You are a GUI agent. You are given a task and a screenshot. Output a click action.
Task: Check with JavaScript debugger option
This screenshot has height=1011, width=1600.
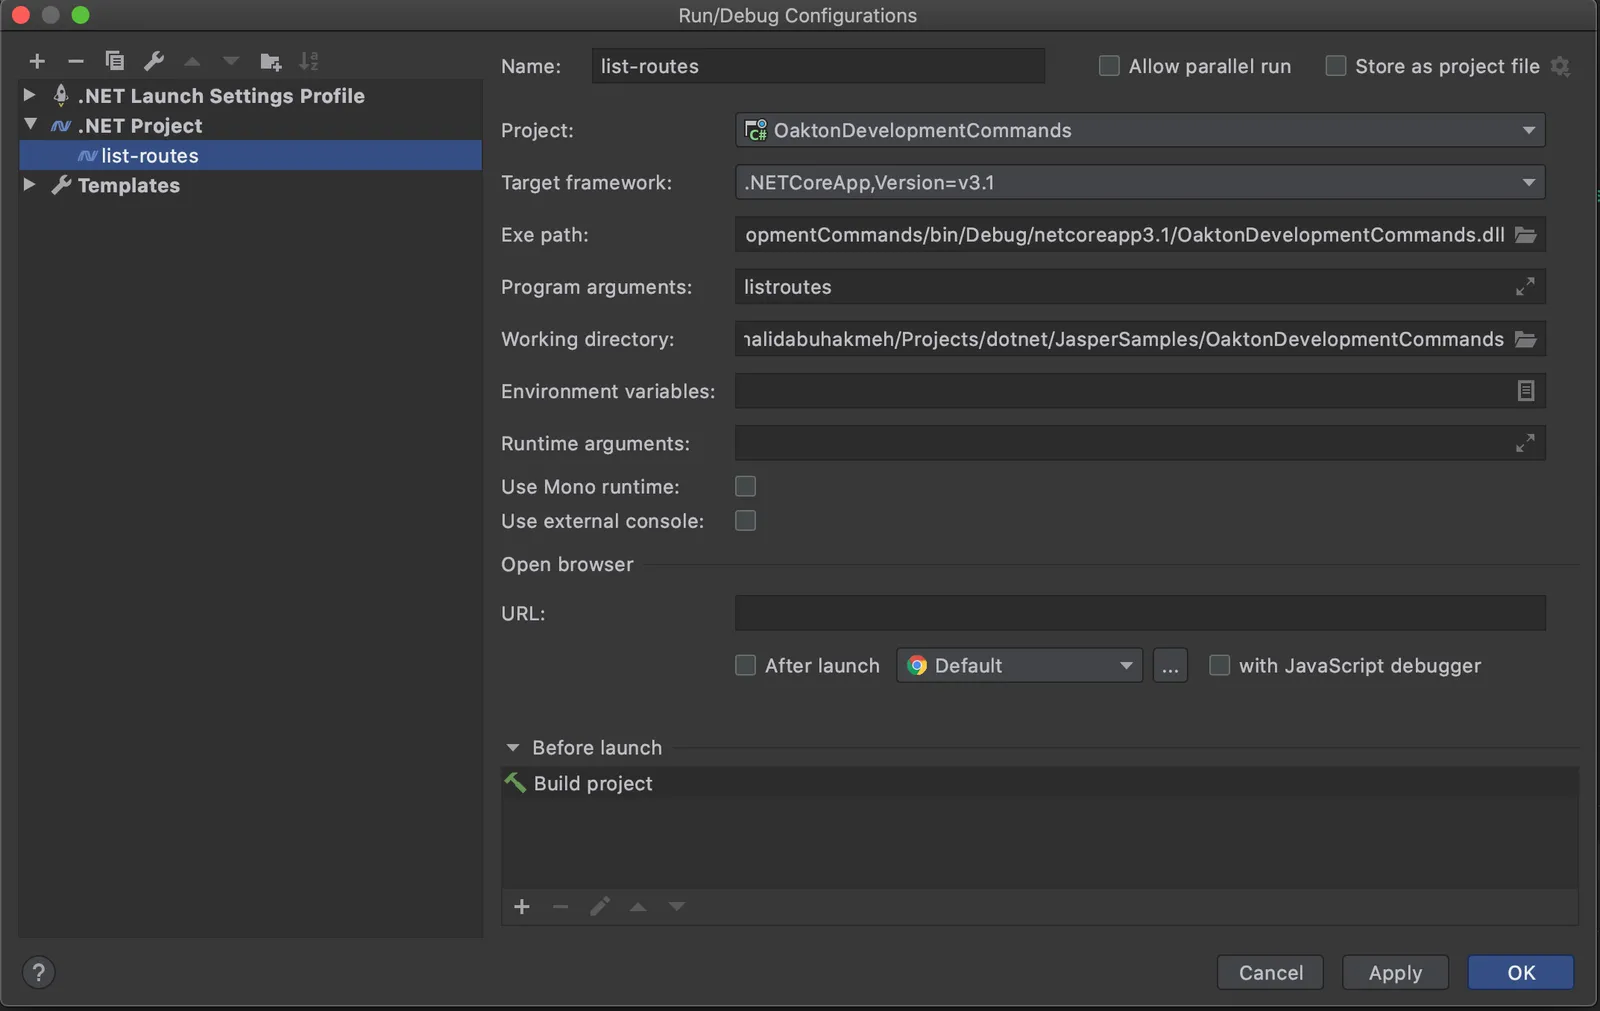(x=1220, y=665)
